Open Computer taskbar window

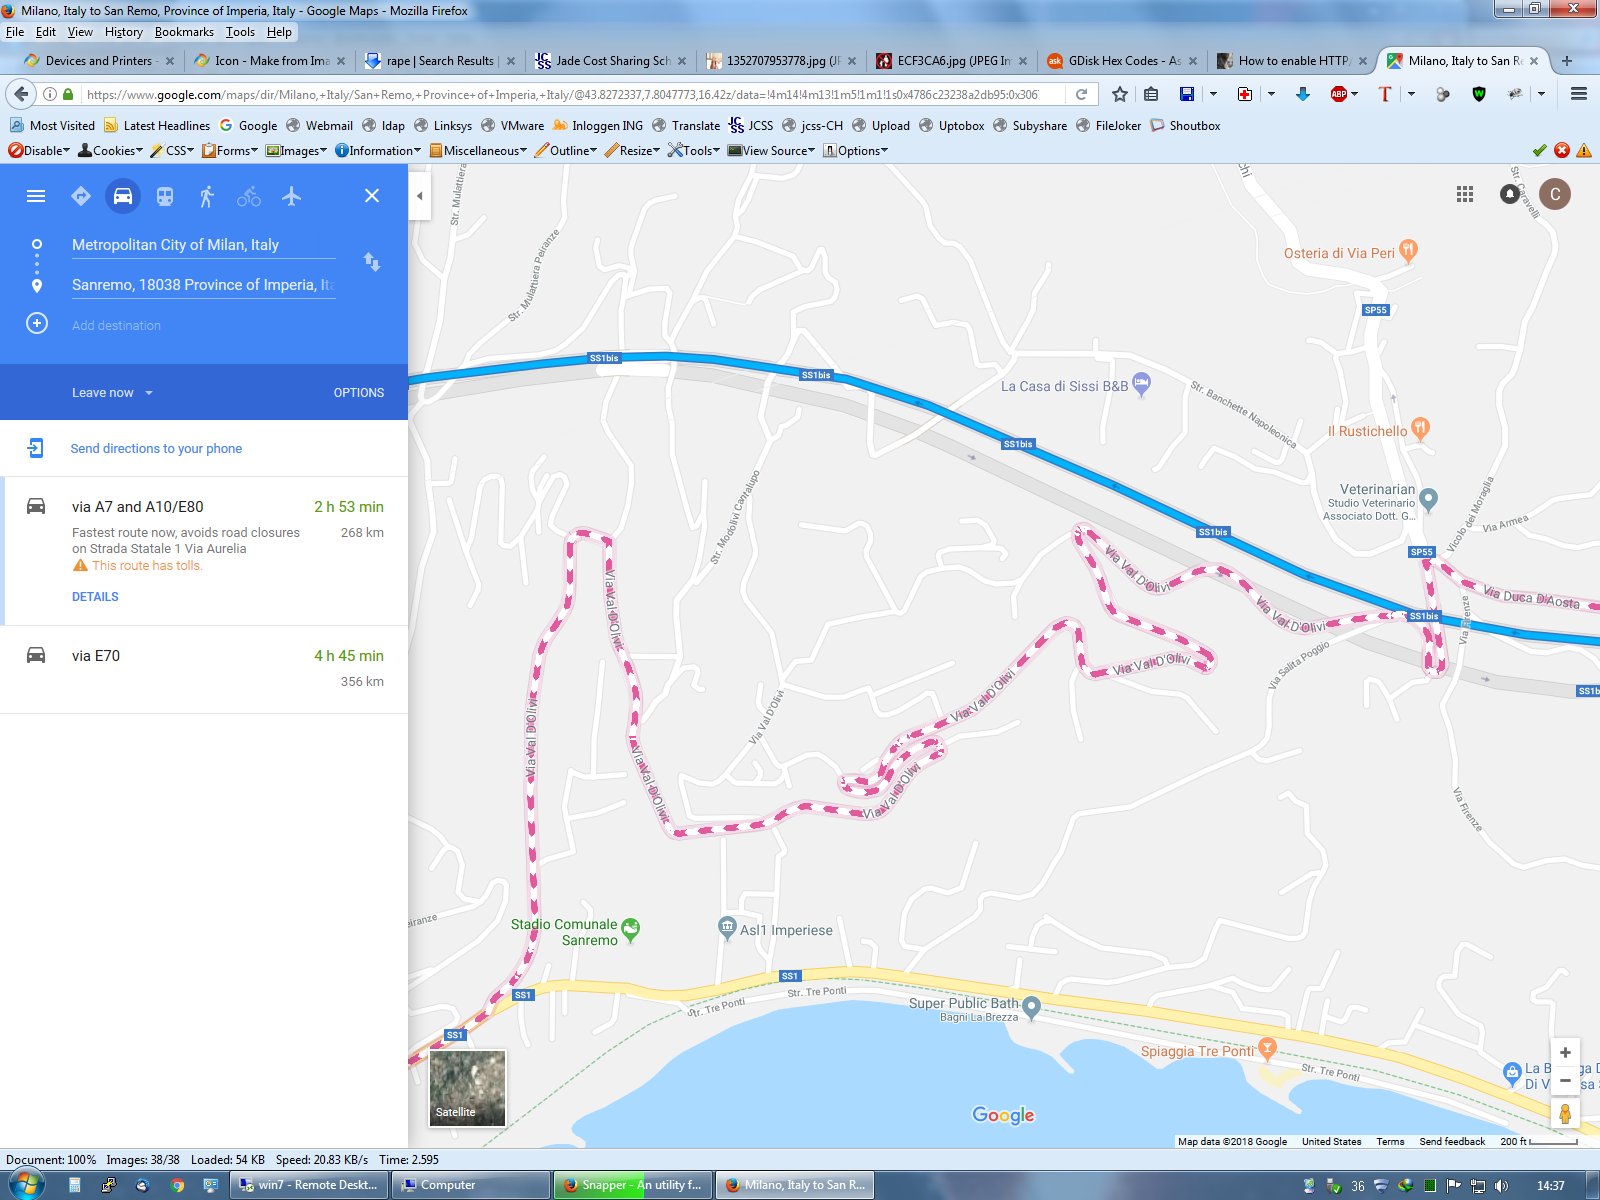(x=471, y=1185)
